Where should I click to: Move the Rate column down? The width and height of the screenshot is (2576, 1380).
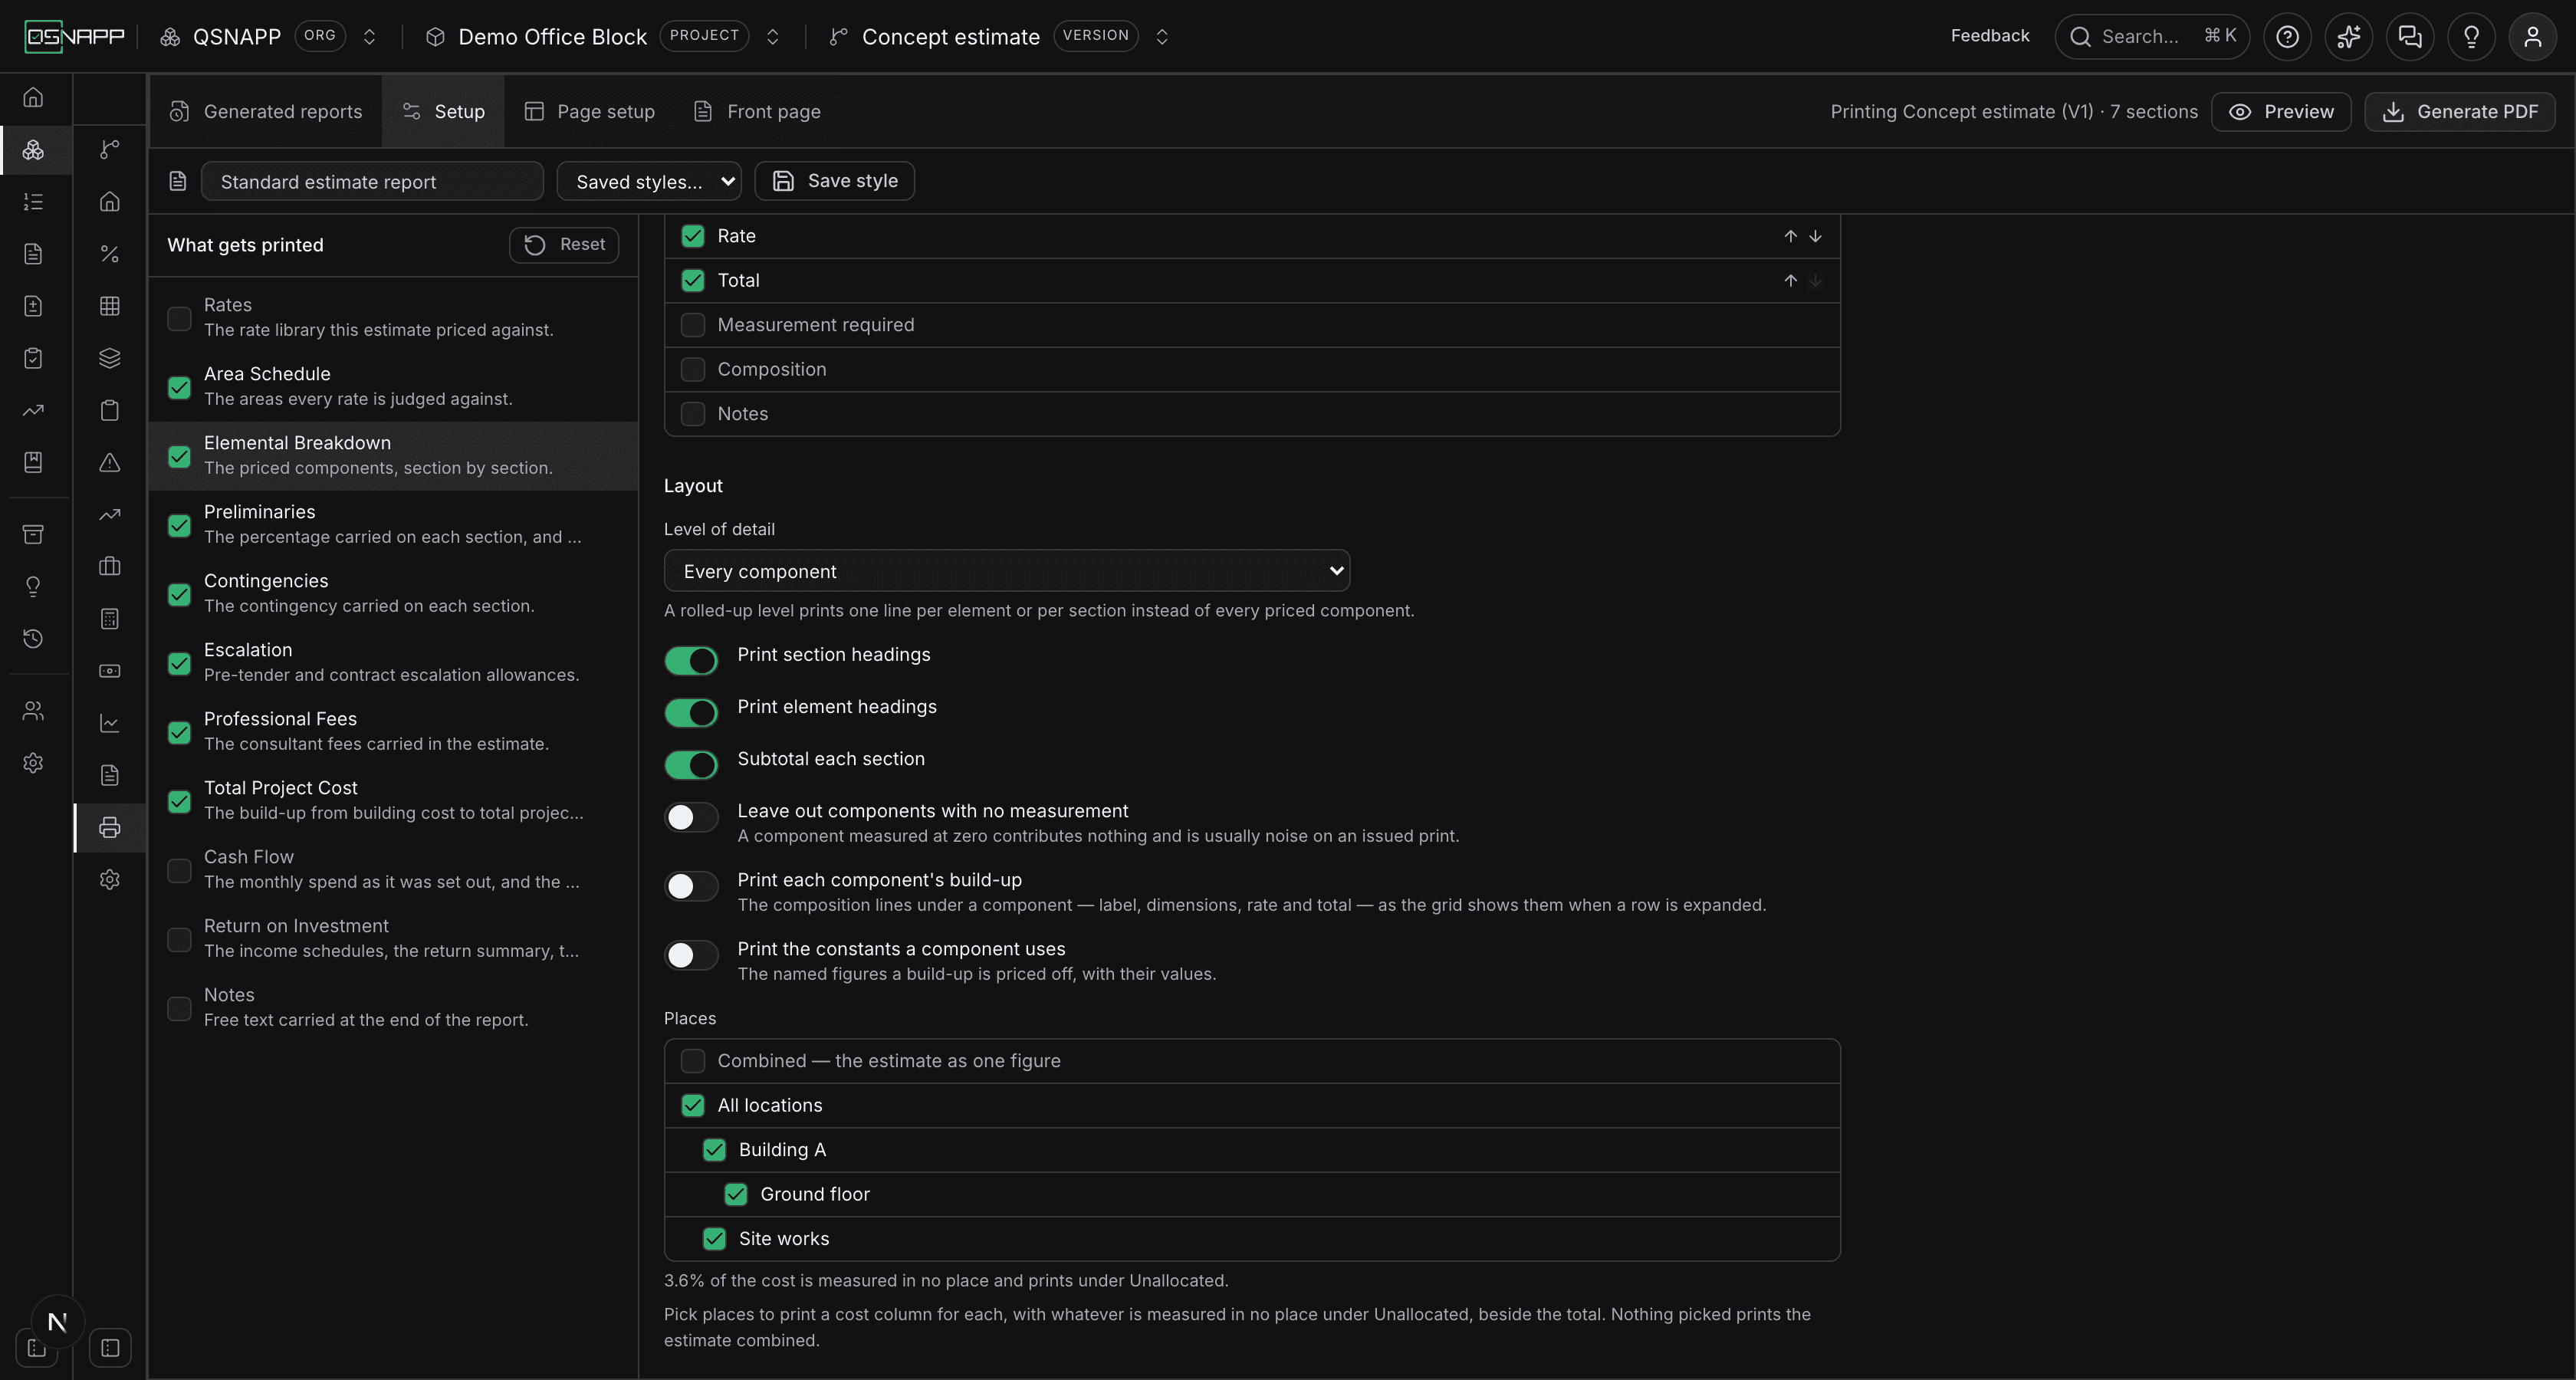click(x=1815, y=236)
